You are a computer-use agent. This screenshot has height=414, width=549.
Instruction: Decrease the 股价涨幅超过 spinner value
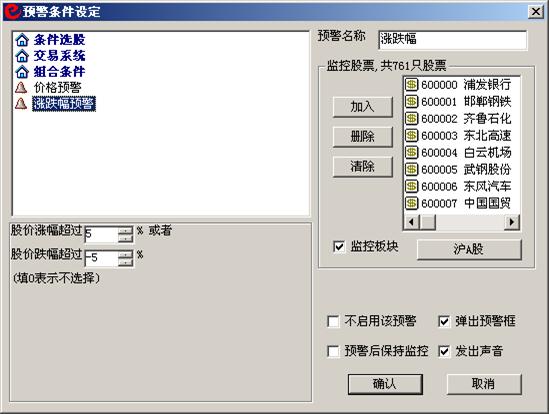[x=126, y=239]
